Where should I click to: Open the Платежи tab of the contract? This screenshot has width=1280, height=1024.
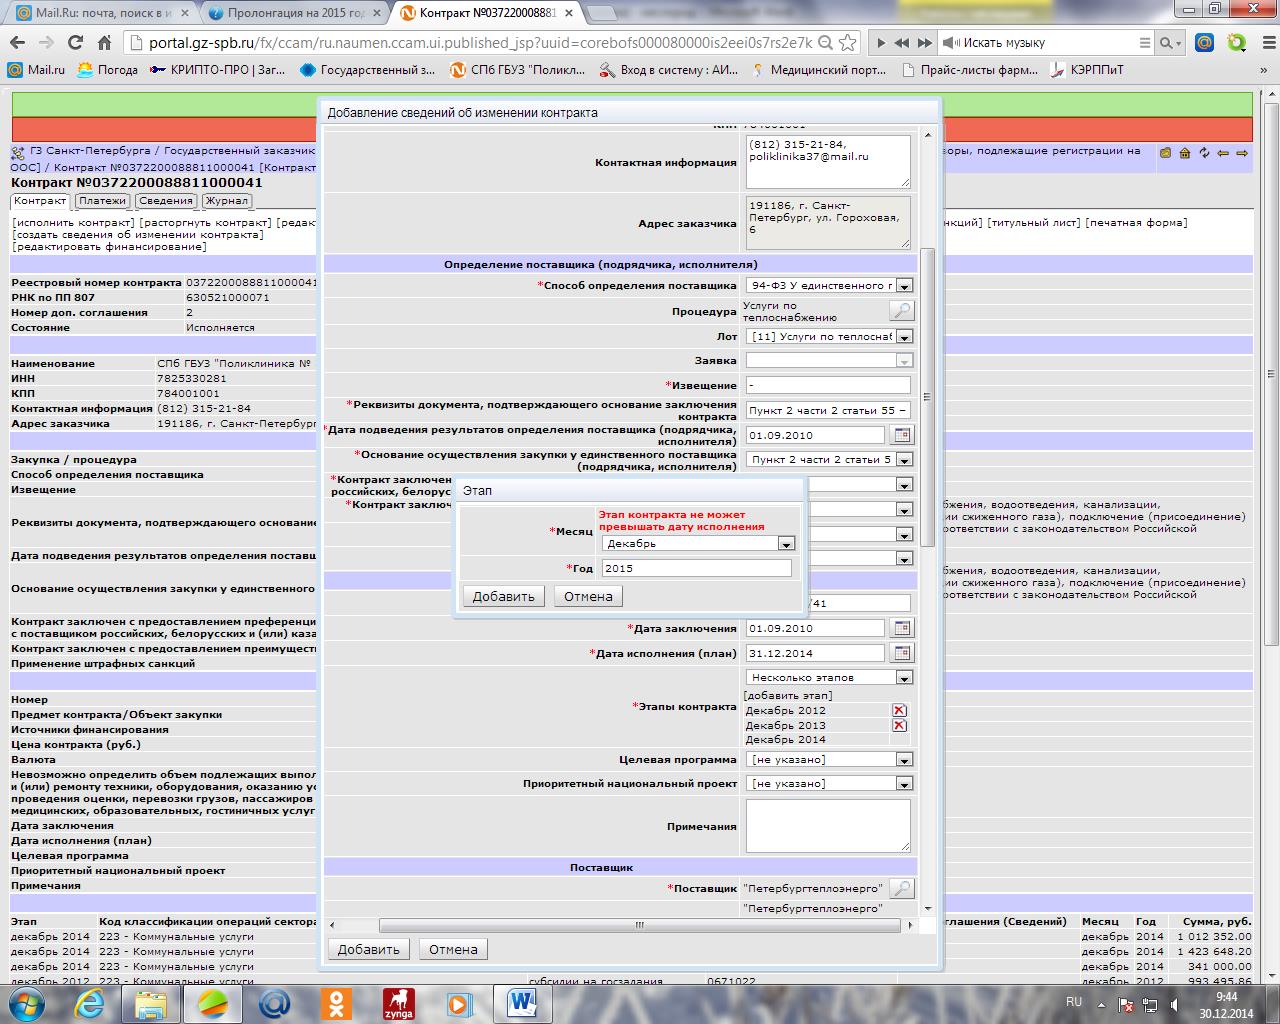102,201
